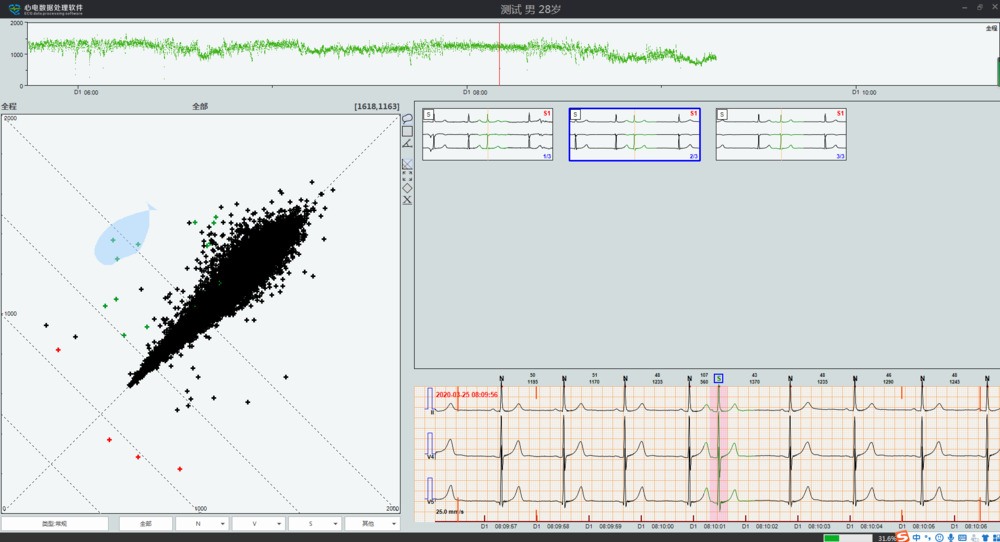This screenshot has height=542, width=1000.
Task: Open the N beat type dropdown
Action: pyautogui.click(x=201, y=523)
